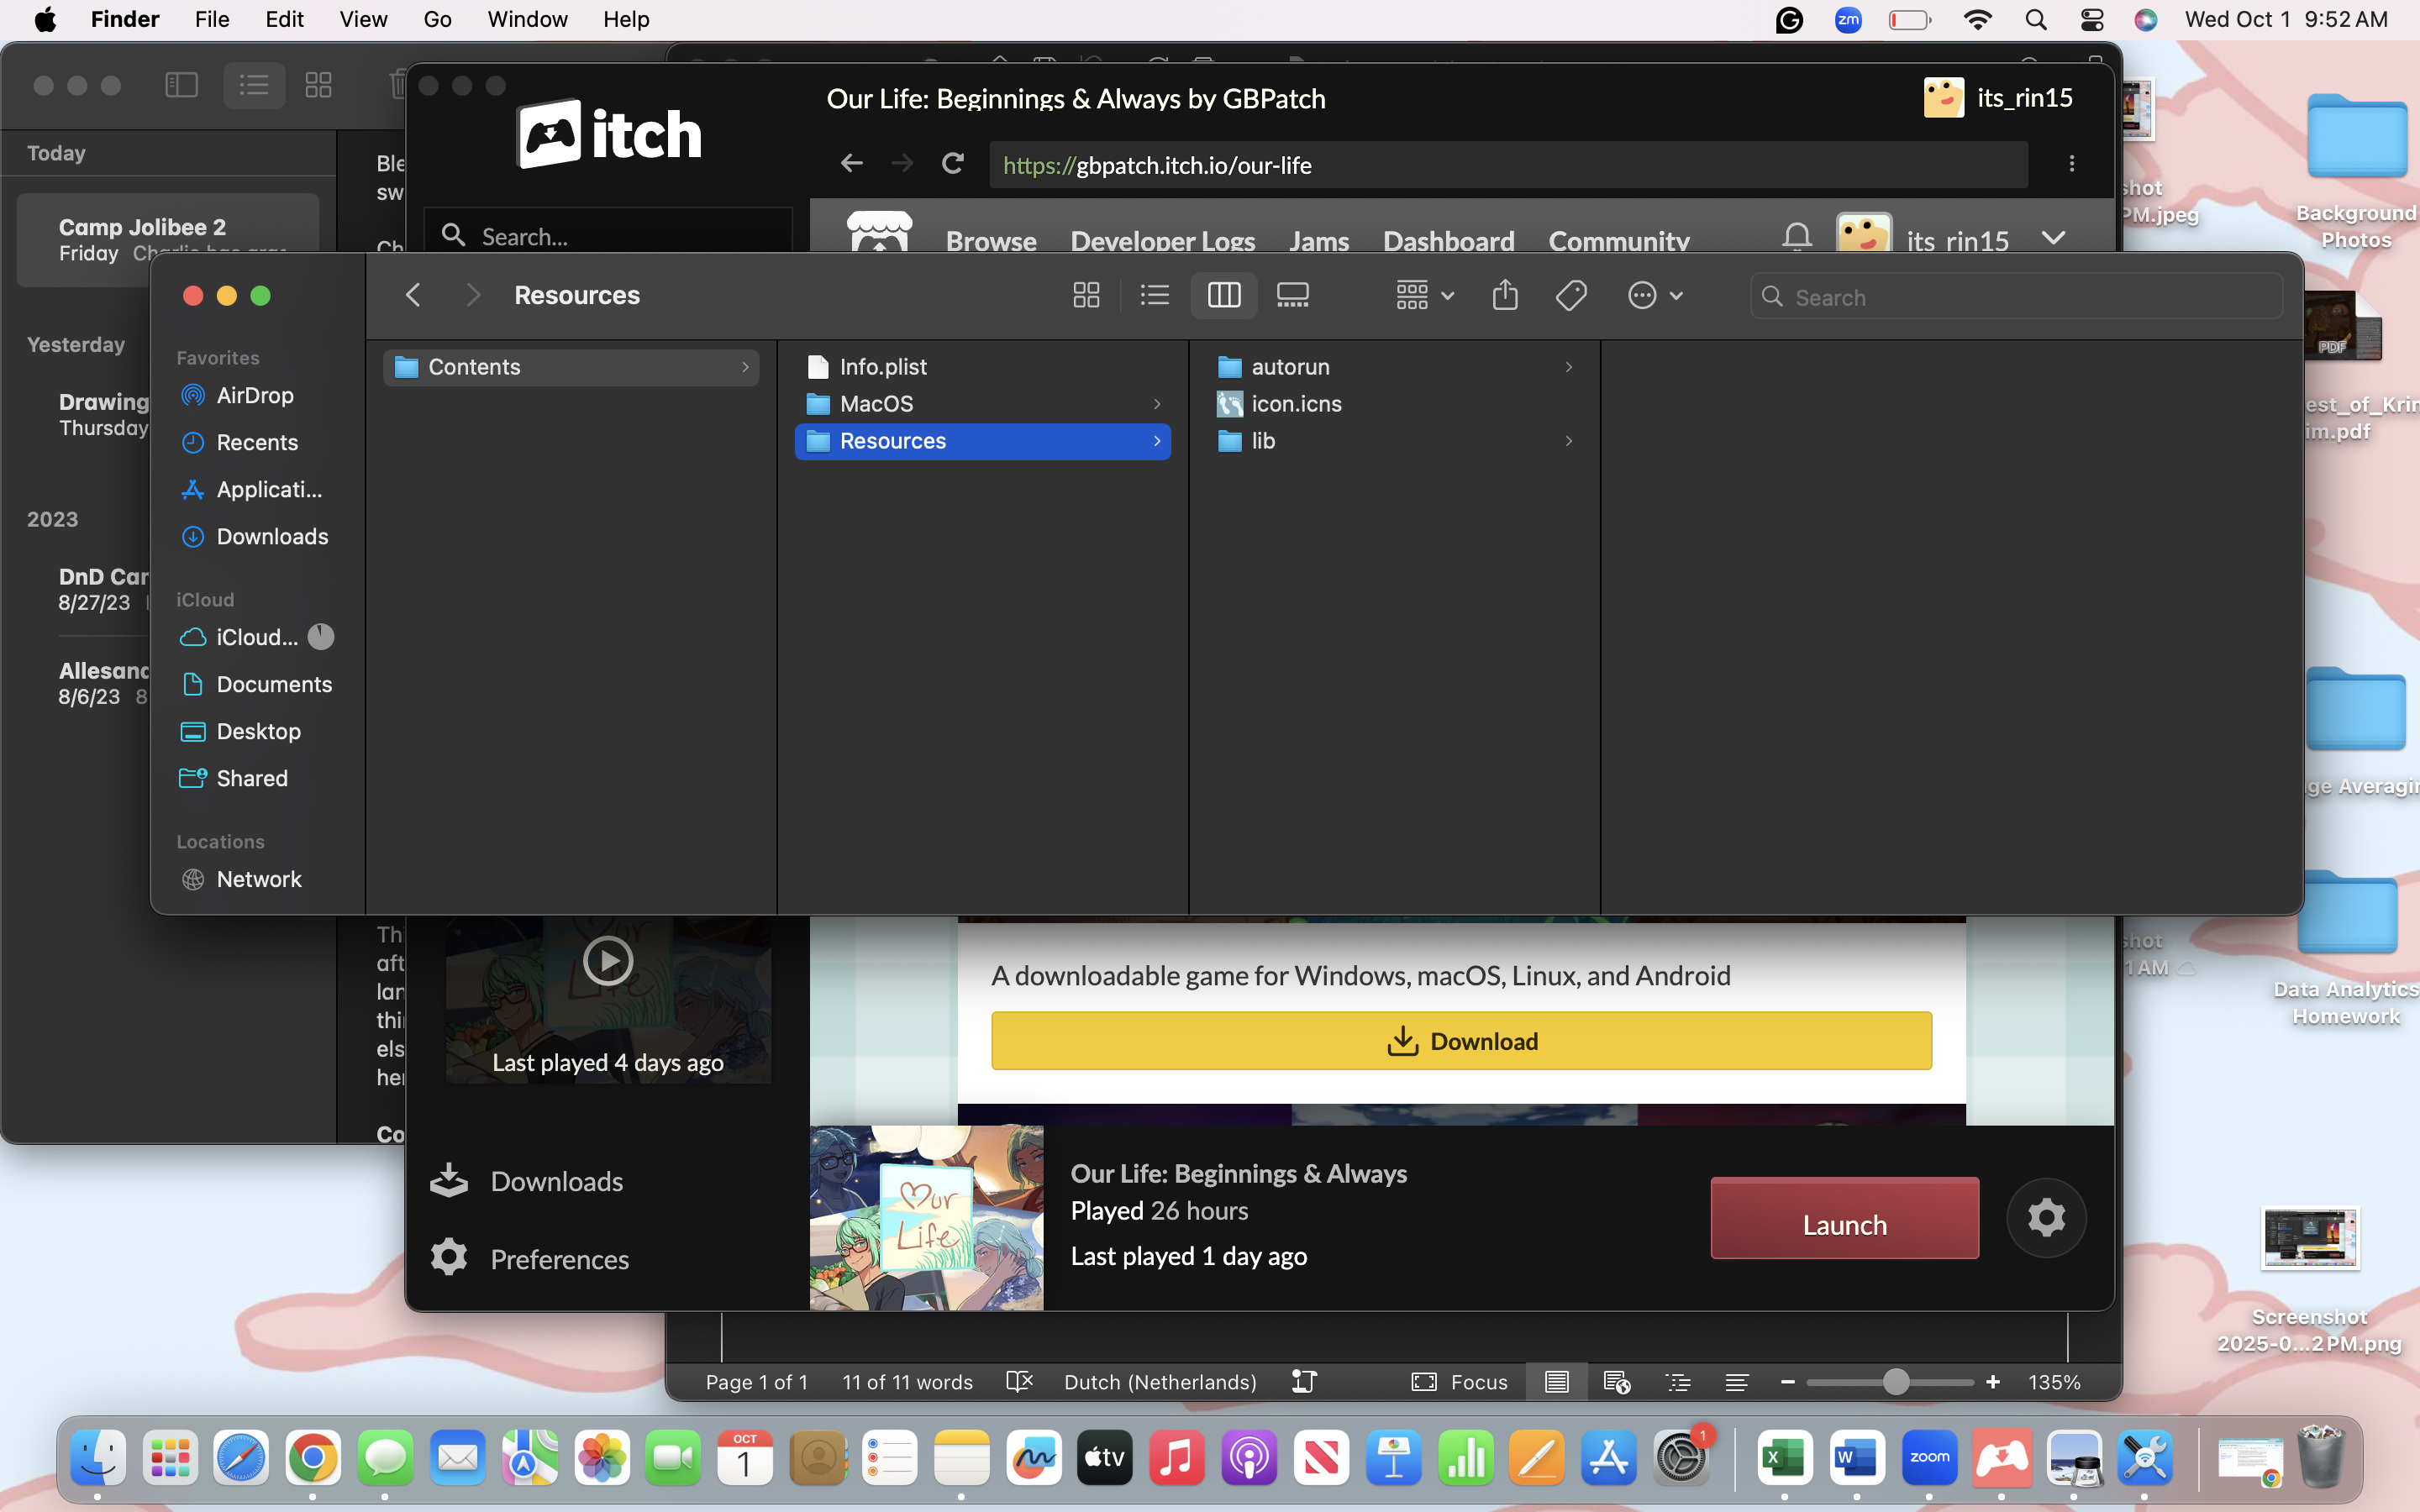Image resolution: width=2420 pixels, height=1512 pixels.
Task: Open game settings gear next to Launch
Action: click(x=2045, y=1217)
